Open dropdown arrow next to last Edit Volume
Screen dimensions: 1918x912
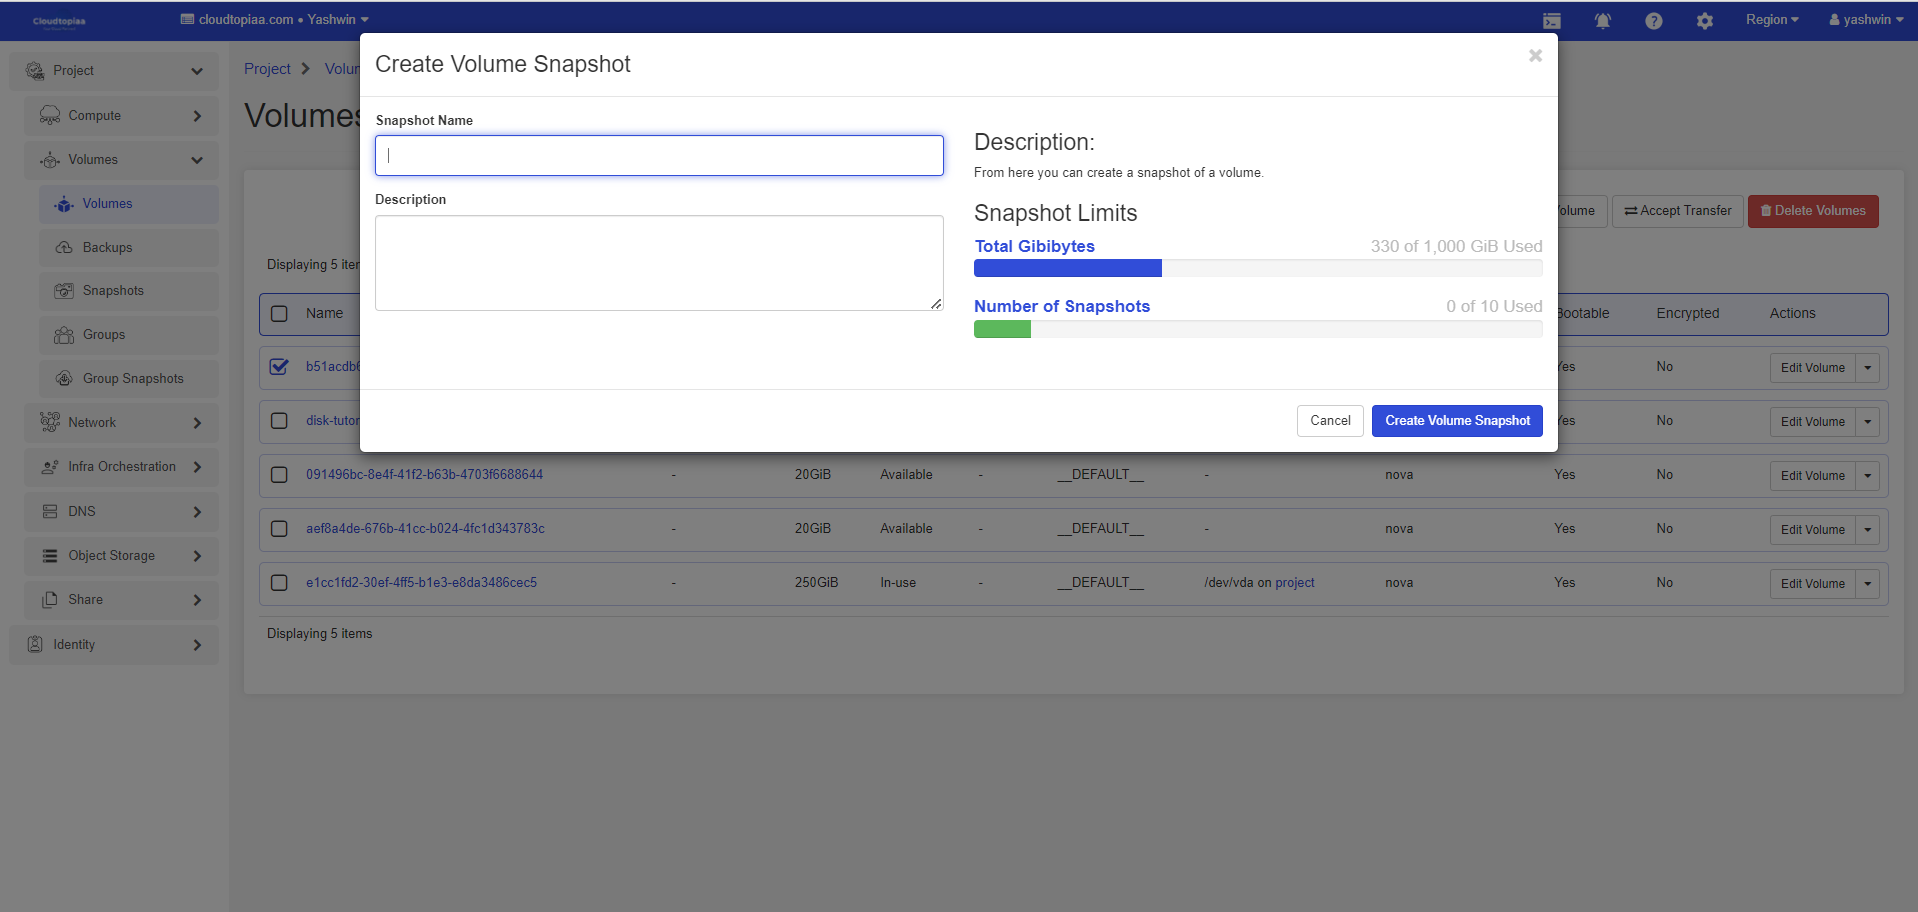[x=1867, y=584]
